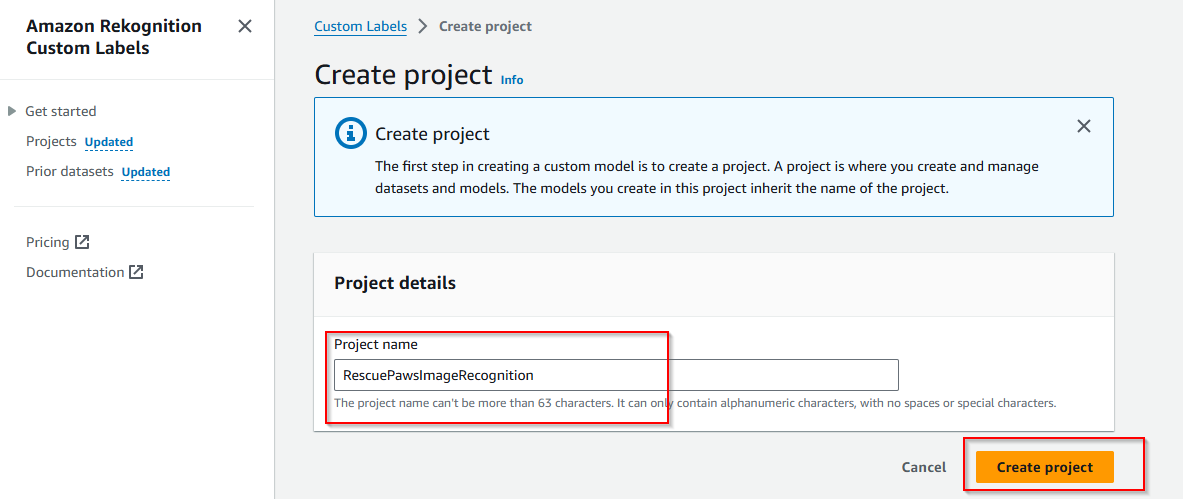Cancel project creation
This screenshot has width=1183, height=499.
tap(923, 467)
